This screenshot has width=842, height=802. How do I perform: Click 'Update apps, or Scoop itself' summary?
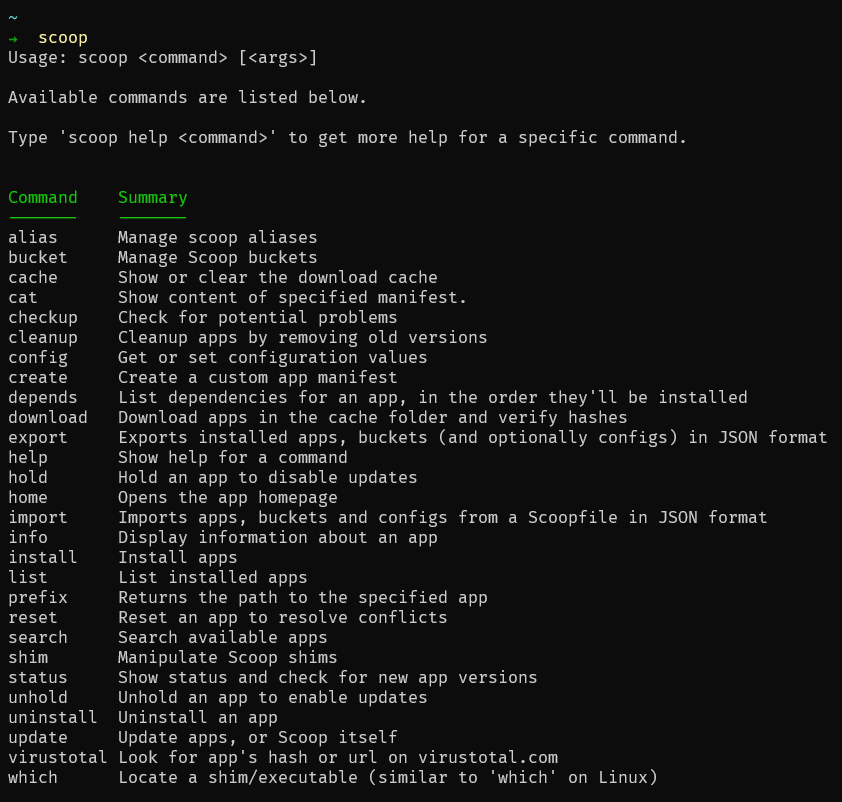click(x=258, y=738)
